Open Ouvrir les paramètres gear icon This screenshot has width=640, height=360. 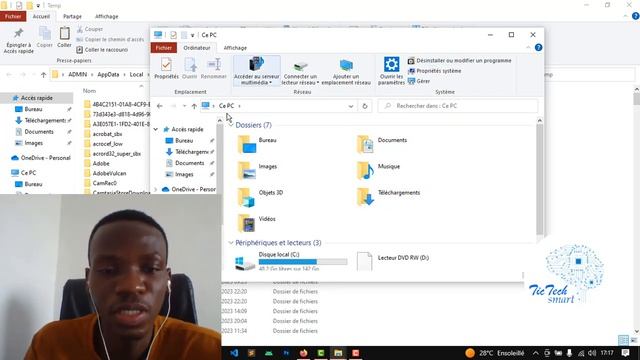coord(391,64)
